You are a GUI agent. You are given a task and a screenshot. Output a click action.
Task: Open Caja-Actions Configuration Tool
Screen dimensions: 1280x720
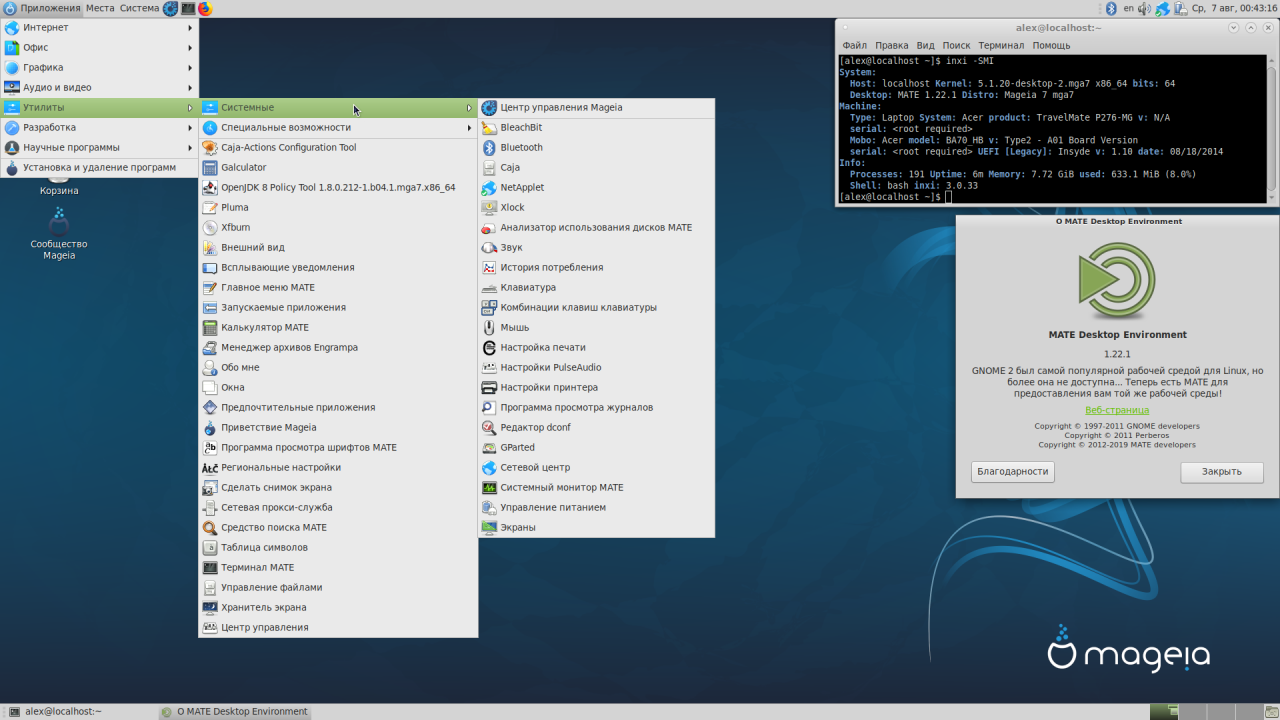pos(338,147)
